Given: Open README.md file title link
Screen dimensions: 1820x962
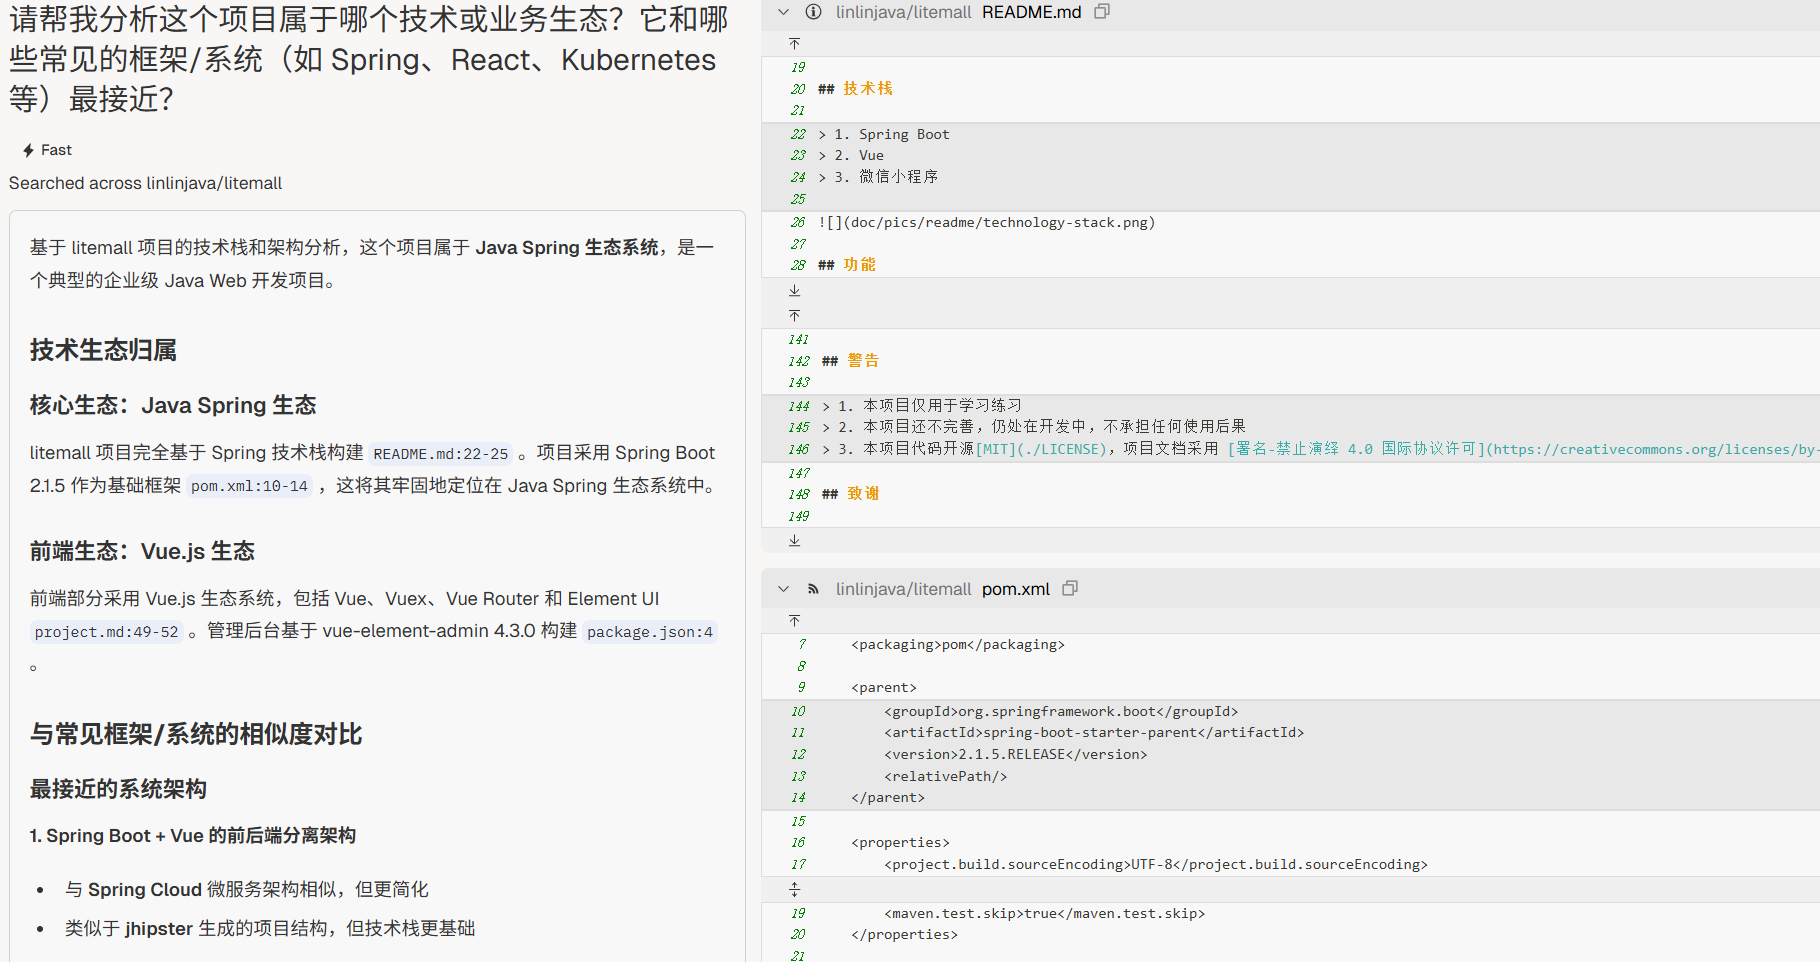Looking at the screenshot, I should coord(1031,12).
